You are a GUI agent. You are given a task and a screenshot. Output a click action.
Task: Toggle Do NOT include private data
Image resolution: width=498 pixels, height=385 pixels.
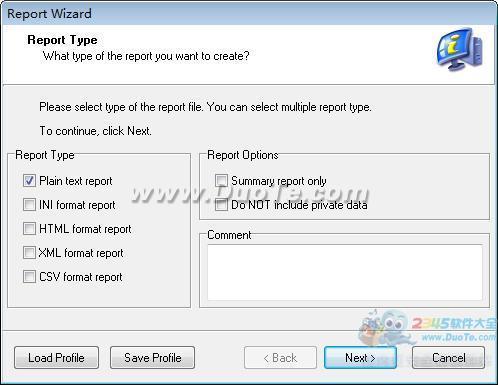coord(221,205)
